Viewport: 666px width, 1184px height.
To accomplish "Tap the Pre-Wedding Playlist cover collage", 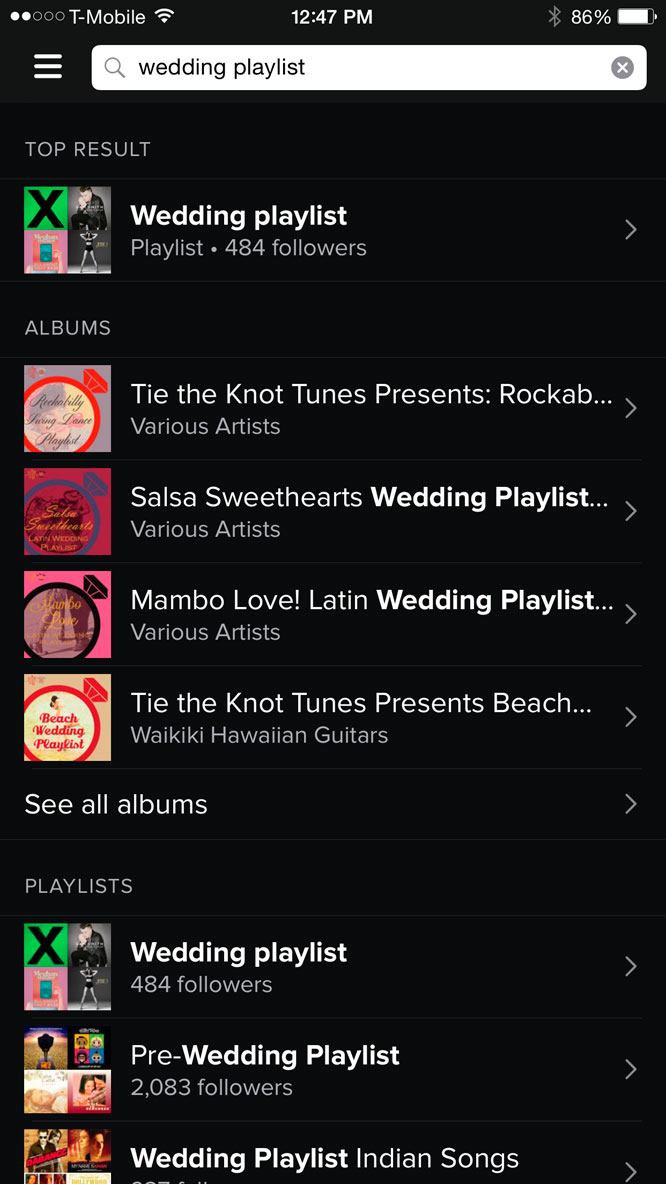I will (67, 1069).
